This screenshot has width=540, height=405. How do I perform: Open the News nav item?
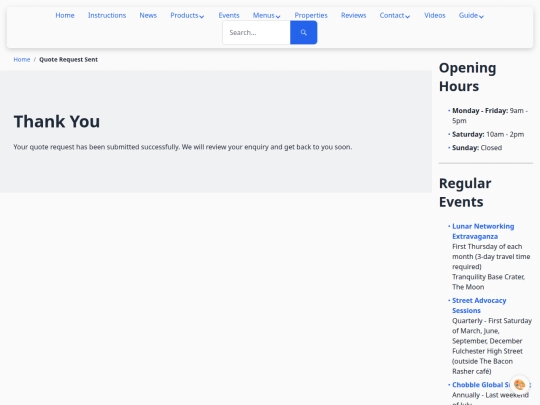(x=148, y=15)
